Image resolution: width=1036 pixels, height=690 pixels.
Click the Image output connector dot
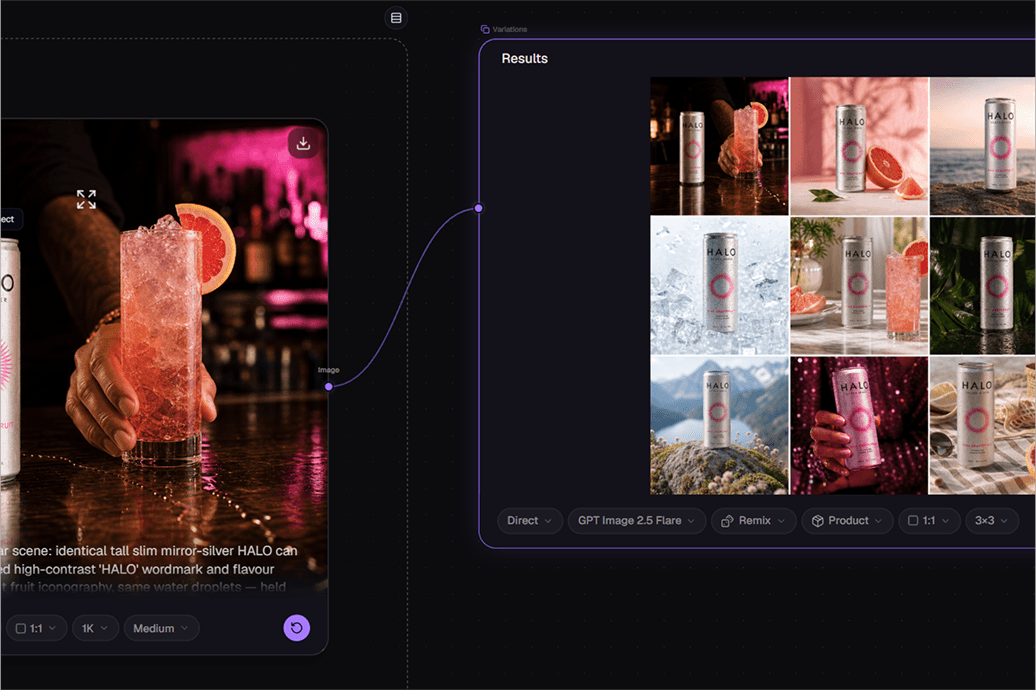[328, 386]
